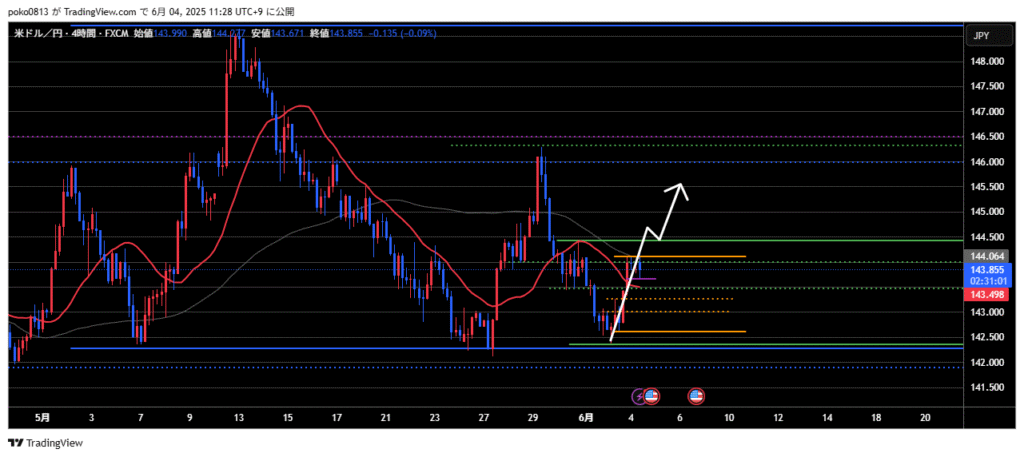Open the purple lightning event icon
Viewport: 1024px width, 457px height.
640,396
